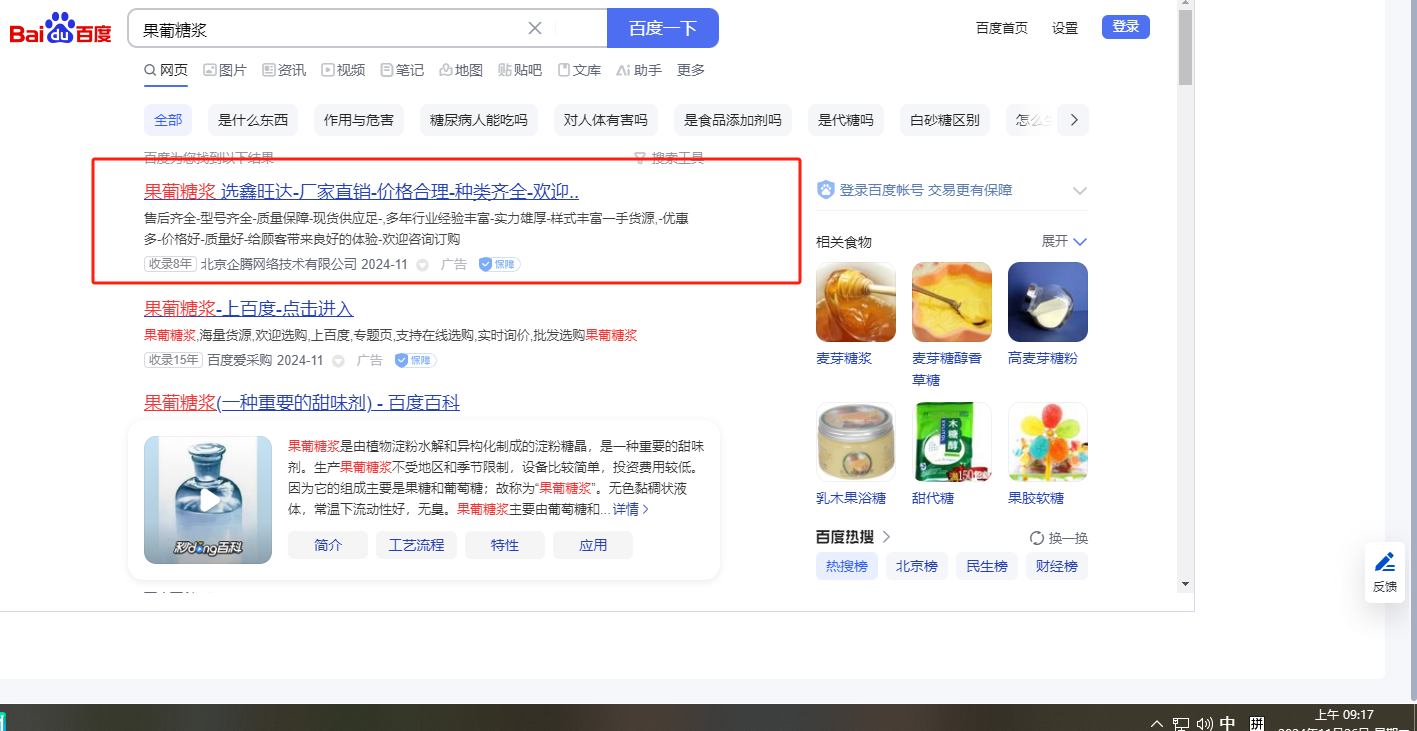This screenshot has height=731, width=1417.
Task: Click the 简介 button
Action: pos(328,545)
